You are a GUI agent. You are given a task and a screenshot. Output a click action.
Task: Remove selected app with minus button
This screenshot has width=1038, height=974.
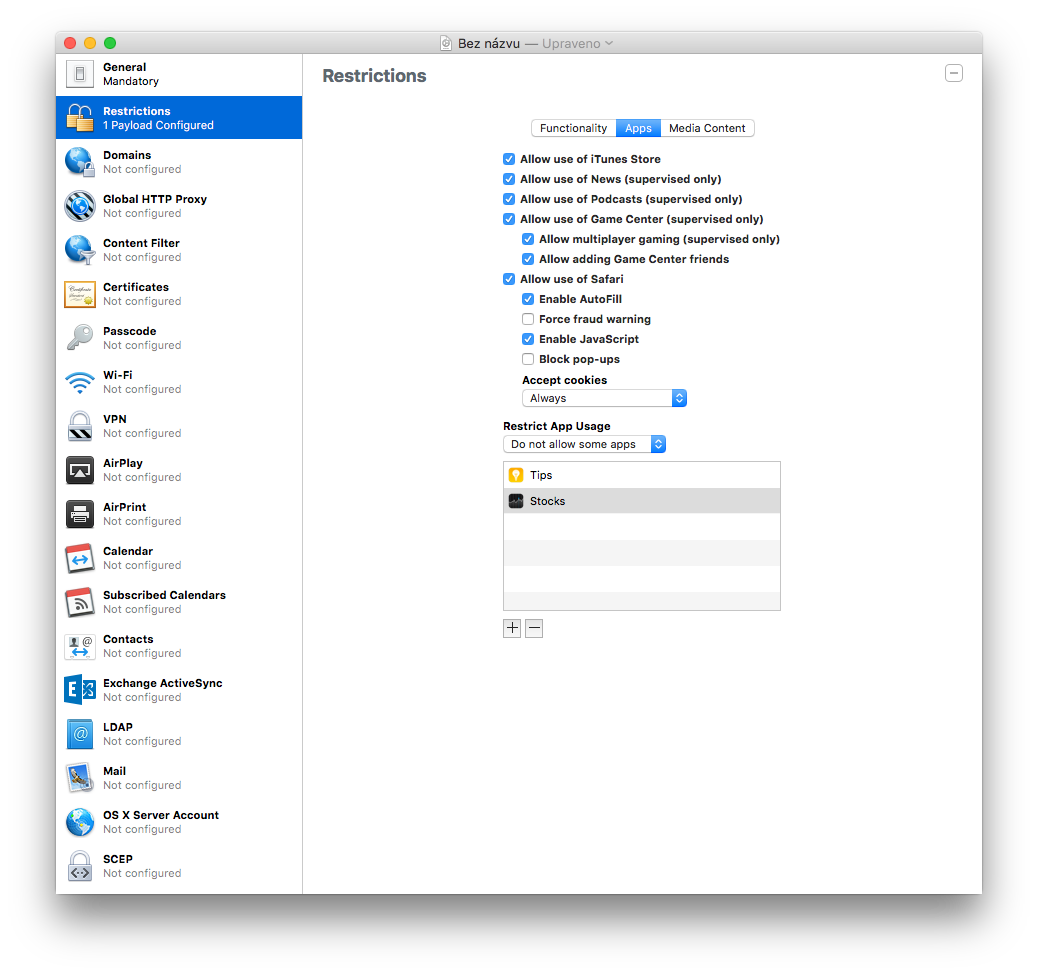tap(534, 628)
